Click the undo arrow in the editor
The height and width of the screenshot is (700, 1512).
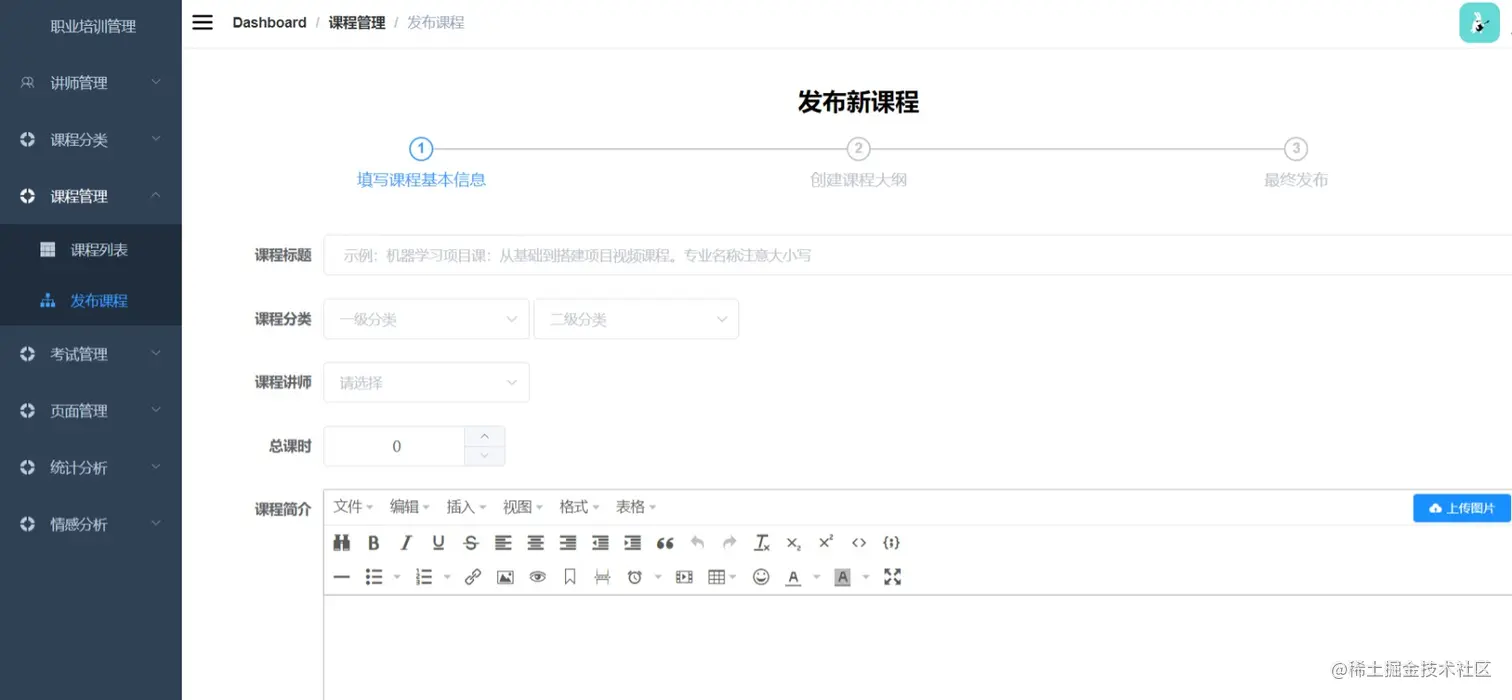coord(698,542)
